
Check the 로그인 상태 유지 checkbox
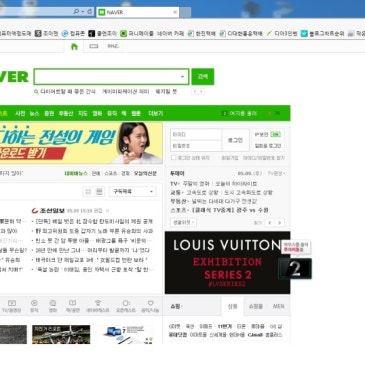click(173, 157)
